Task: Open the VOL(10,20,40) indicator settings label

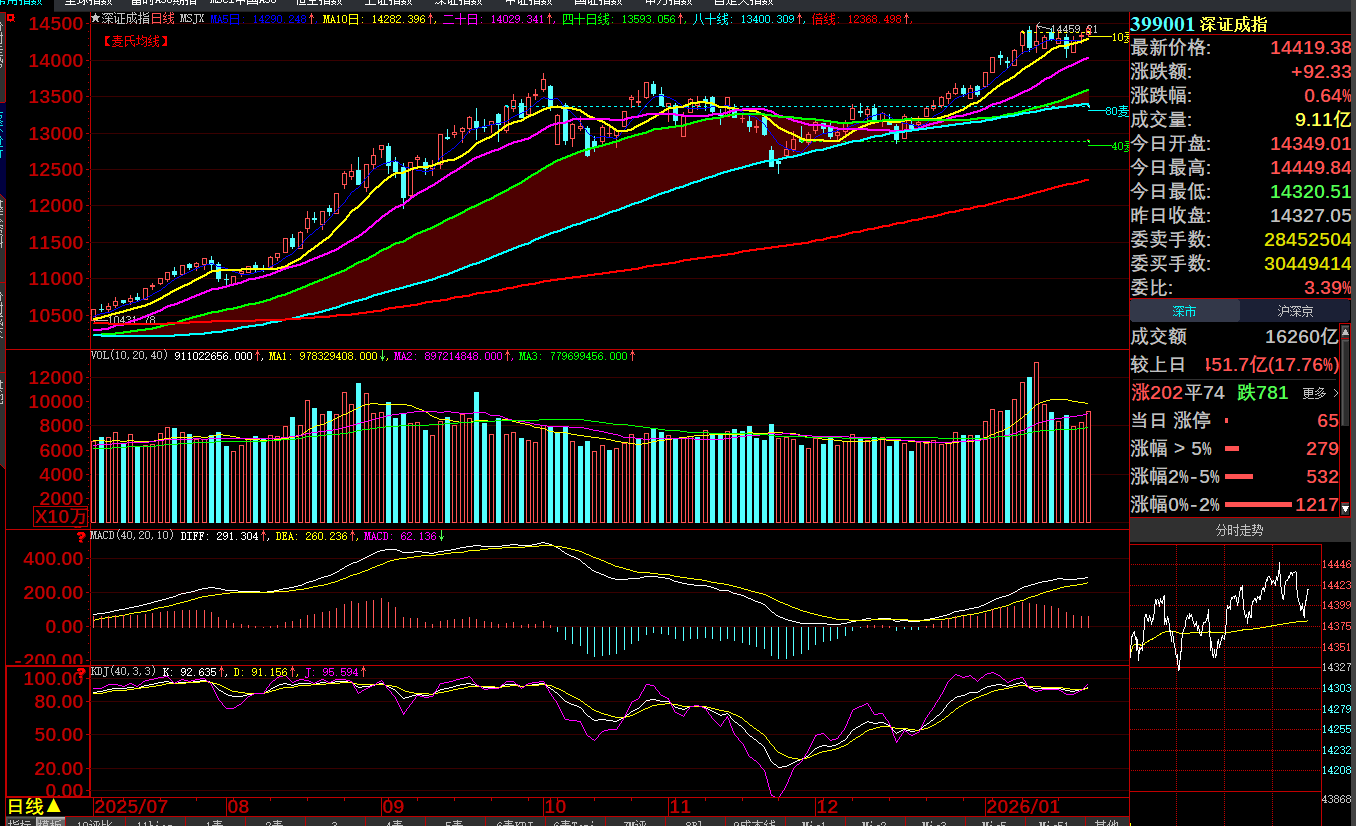Action: tap(130, 355)
